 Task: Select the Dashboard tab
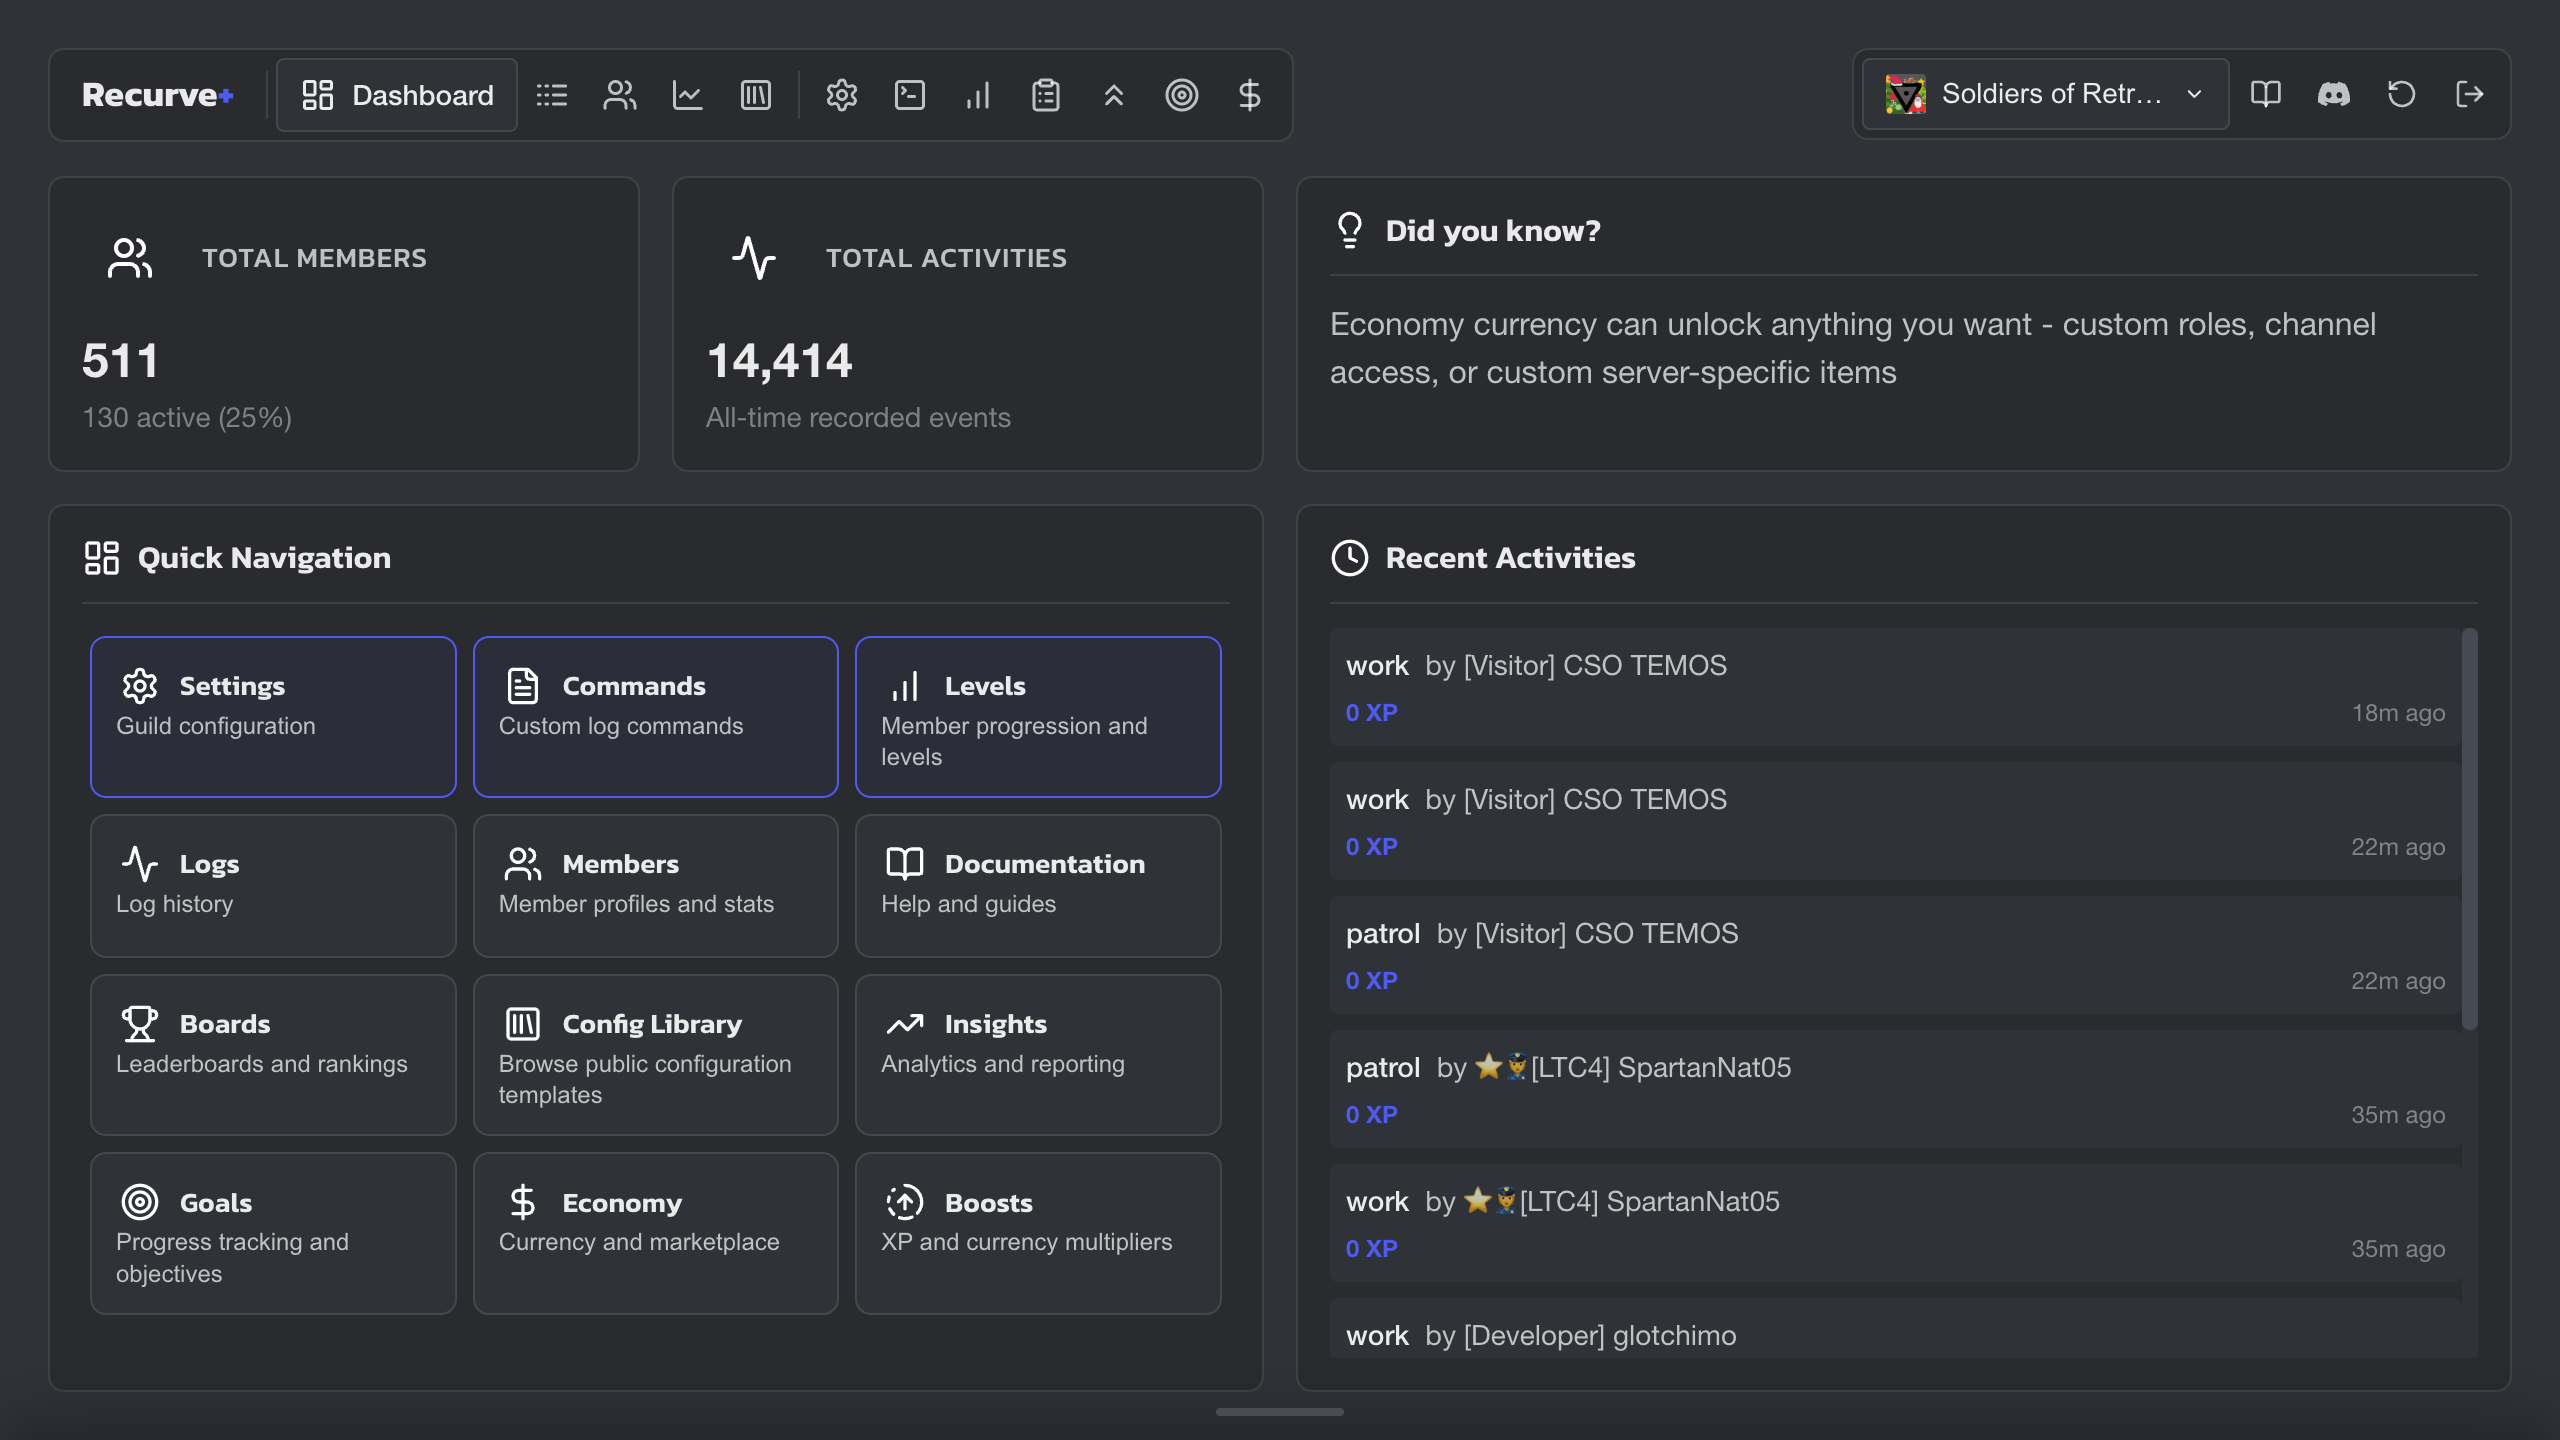(x=397, y=95)
